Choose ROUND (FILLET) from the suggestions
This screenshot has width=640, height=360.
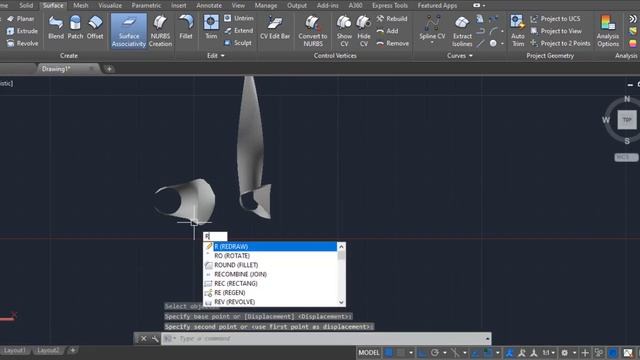270,265
